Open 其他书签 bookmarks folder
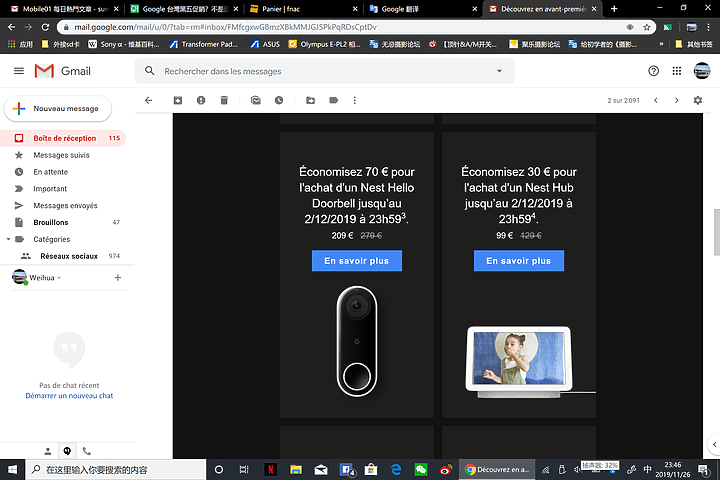 [x=694, y=44]
